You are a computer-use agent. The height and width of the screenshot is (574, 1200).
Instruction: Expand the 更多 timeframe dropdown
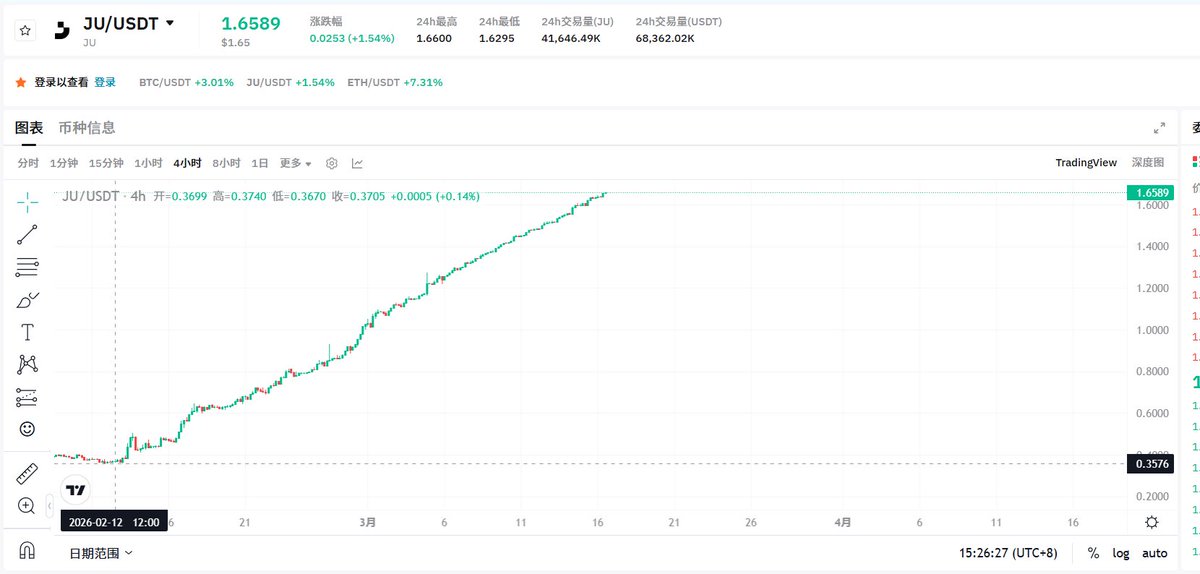point(295,163)
